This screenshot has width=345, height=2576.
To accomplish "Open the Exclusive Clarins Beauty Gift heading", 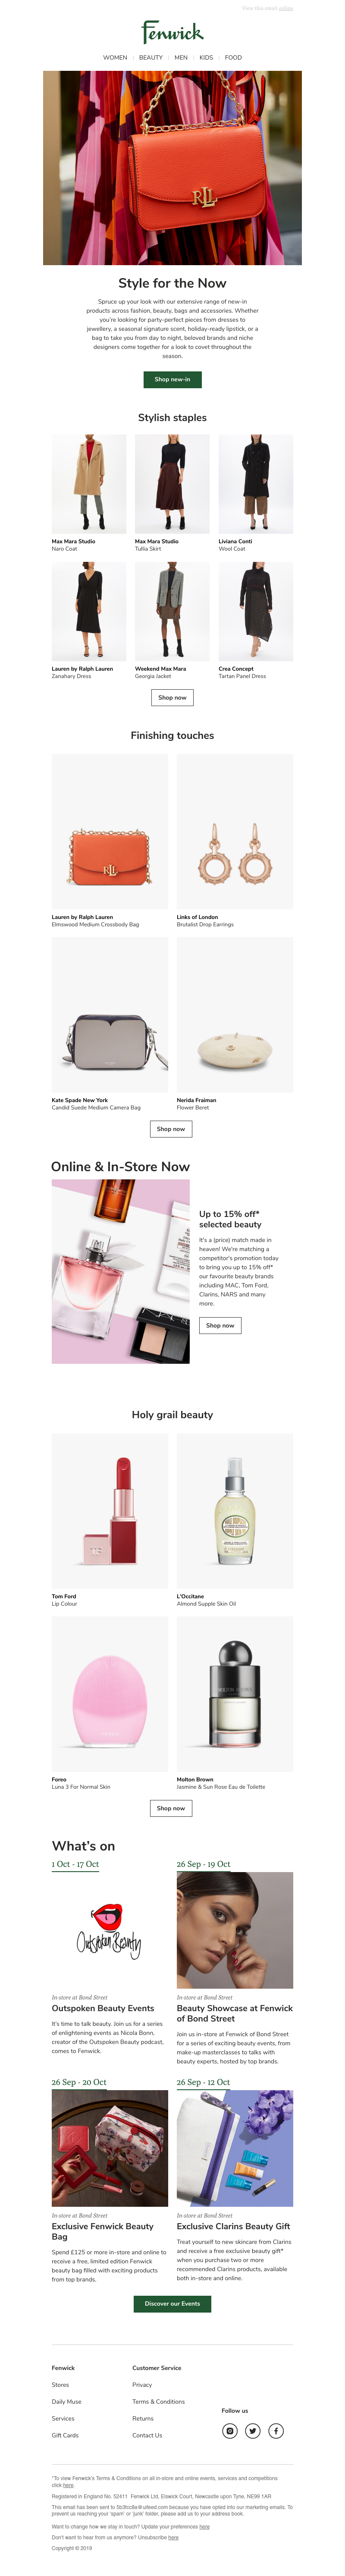I will coord(233,2226).
